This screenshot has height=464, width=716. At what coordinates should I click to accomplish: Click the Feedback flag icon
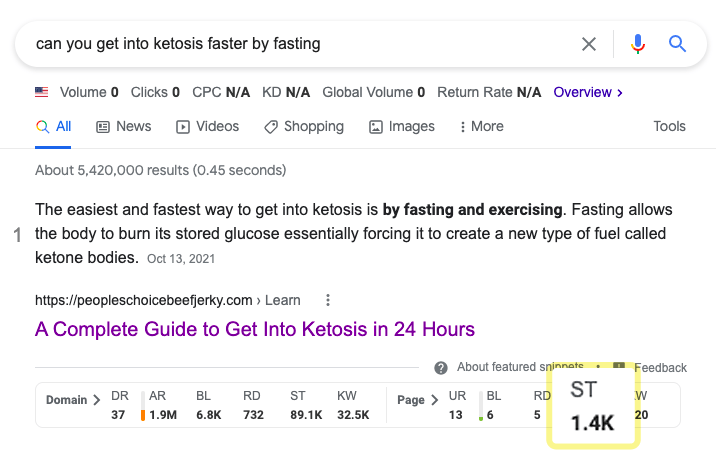[619, 365]
